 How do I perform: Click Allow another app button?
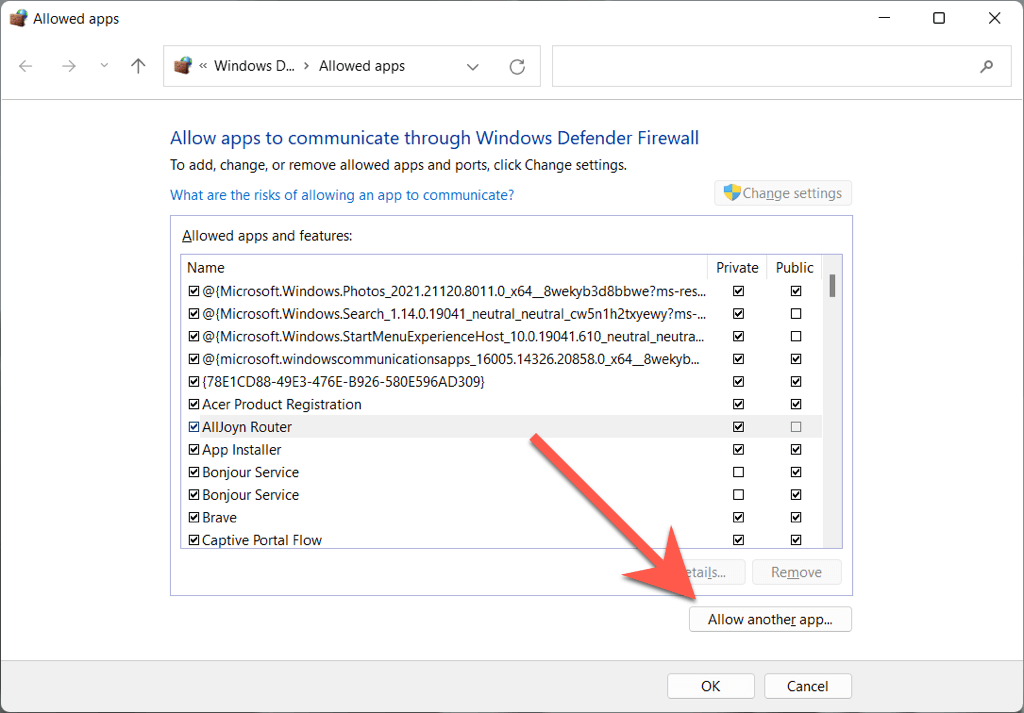tap(770, 619)
